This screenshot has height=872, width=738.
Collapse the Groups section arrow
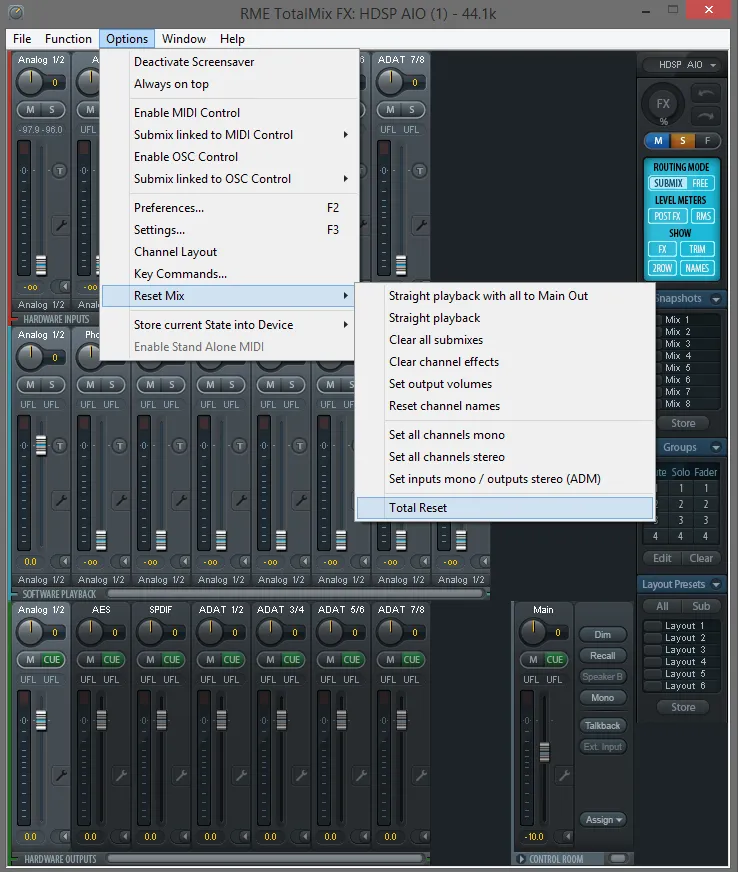click(716, 447)
